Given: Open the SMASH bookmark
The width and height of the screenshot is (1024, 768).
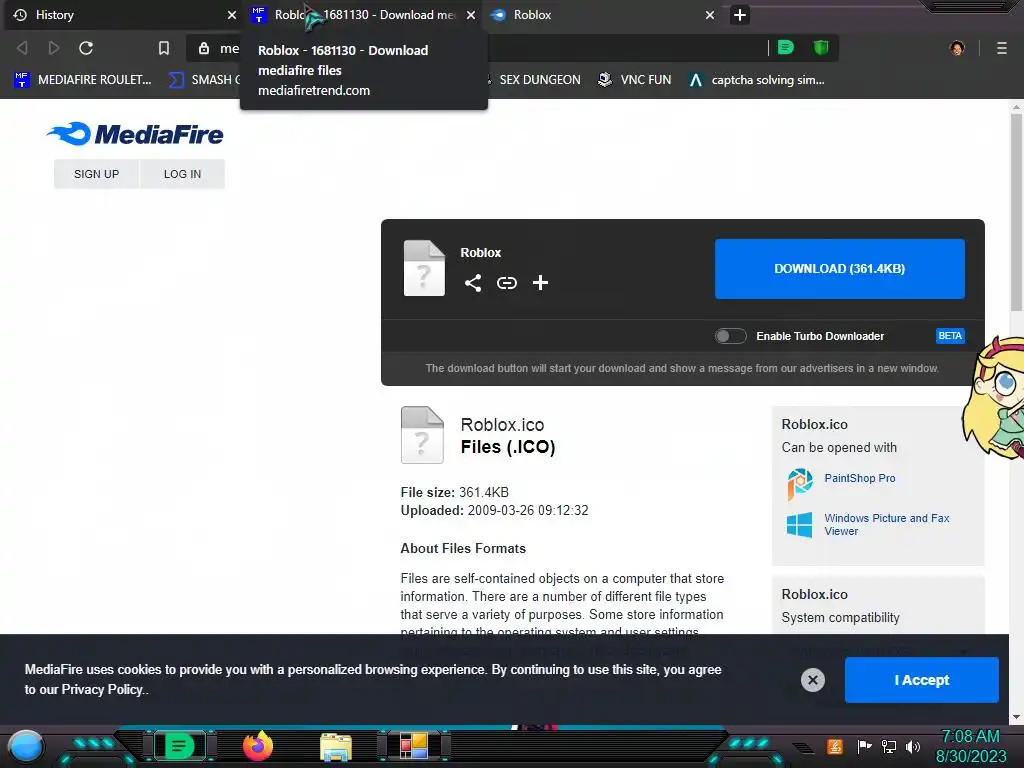Looking at the screenshot, I should 204,80.
